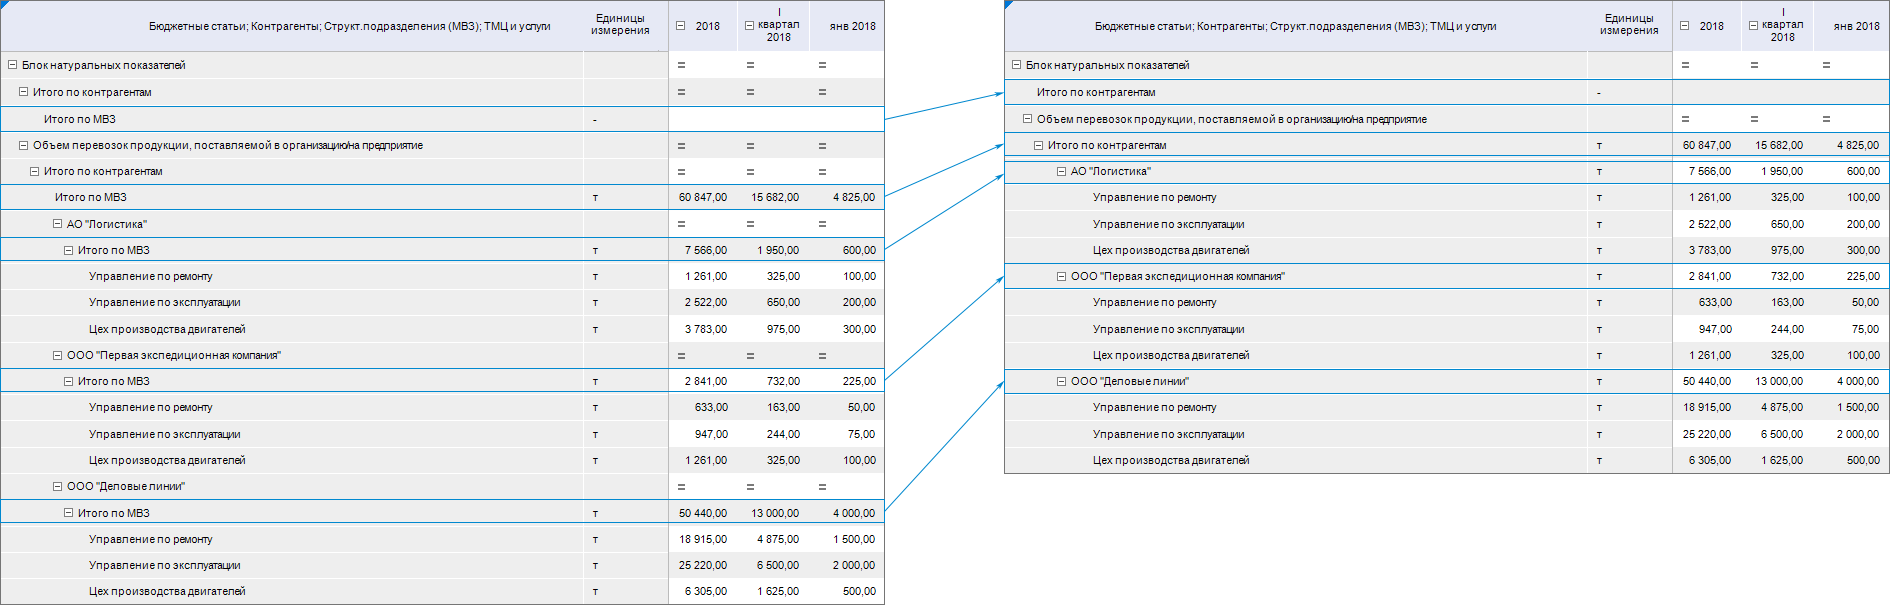Collapse I квартал 2018 column in right table
This screenshot has height=605, width=1890.
[1753, 26]
